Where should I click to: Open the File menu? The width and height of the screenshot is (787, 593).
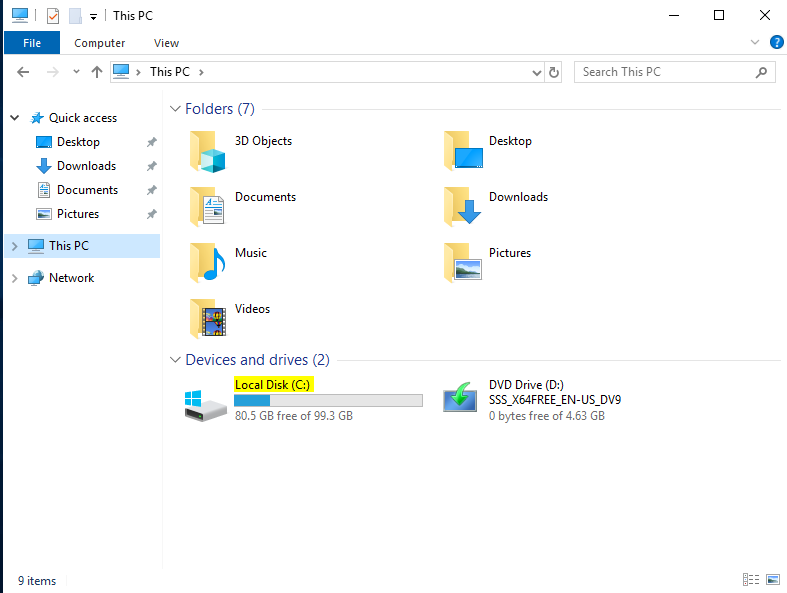tap(32, 43)
